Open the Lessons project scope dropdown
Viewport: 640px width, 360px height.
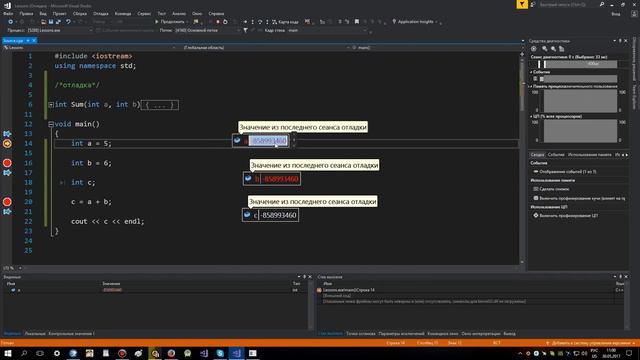[89, 48]
